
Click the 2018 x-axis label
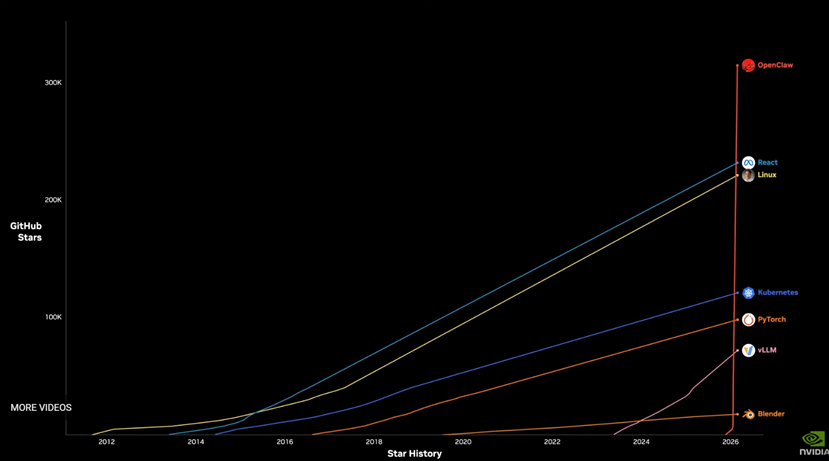click(374, 442)
